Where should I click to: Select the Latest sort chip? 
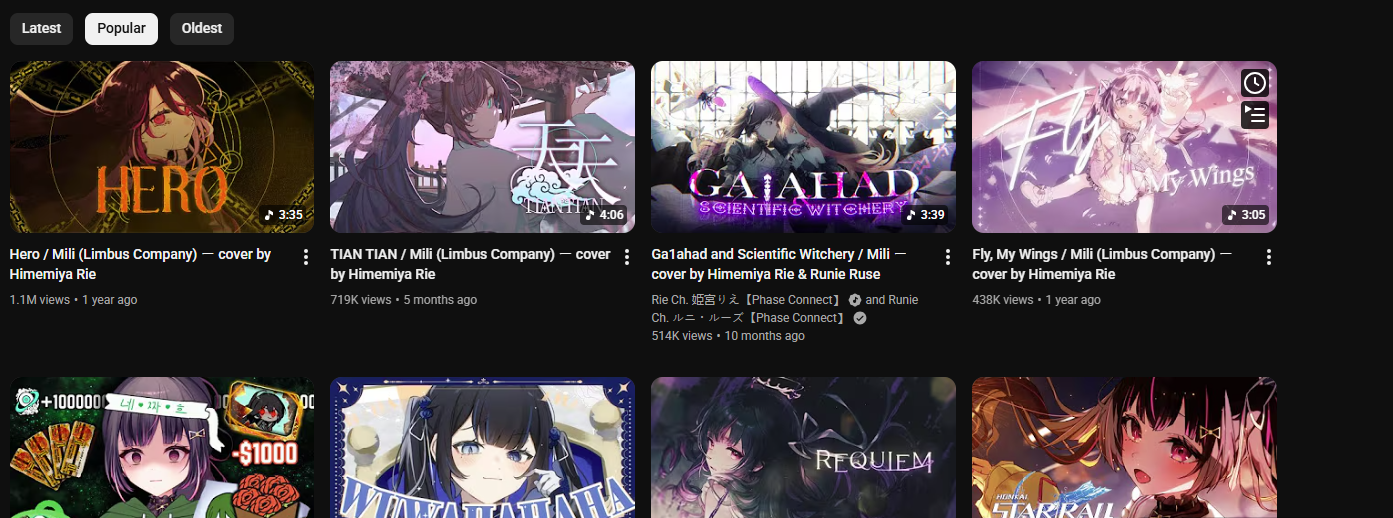coord(41,28)
